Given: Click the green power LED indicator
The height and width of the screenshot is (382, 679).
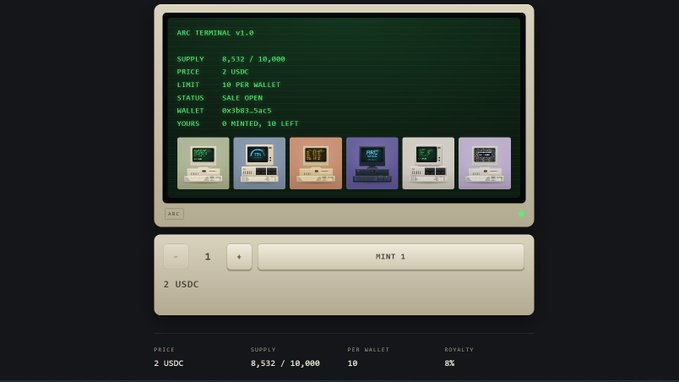Looking at the screenshot, I should tap(522, 214).
